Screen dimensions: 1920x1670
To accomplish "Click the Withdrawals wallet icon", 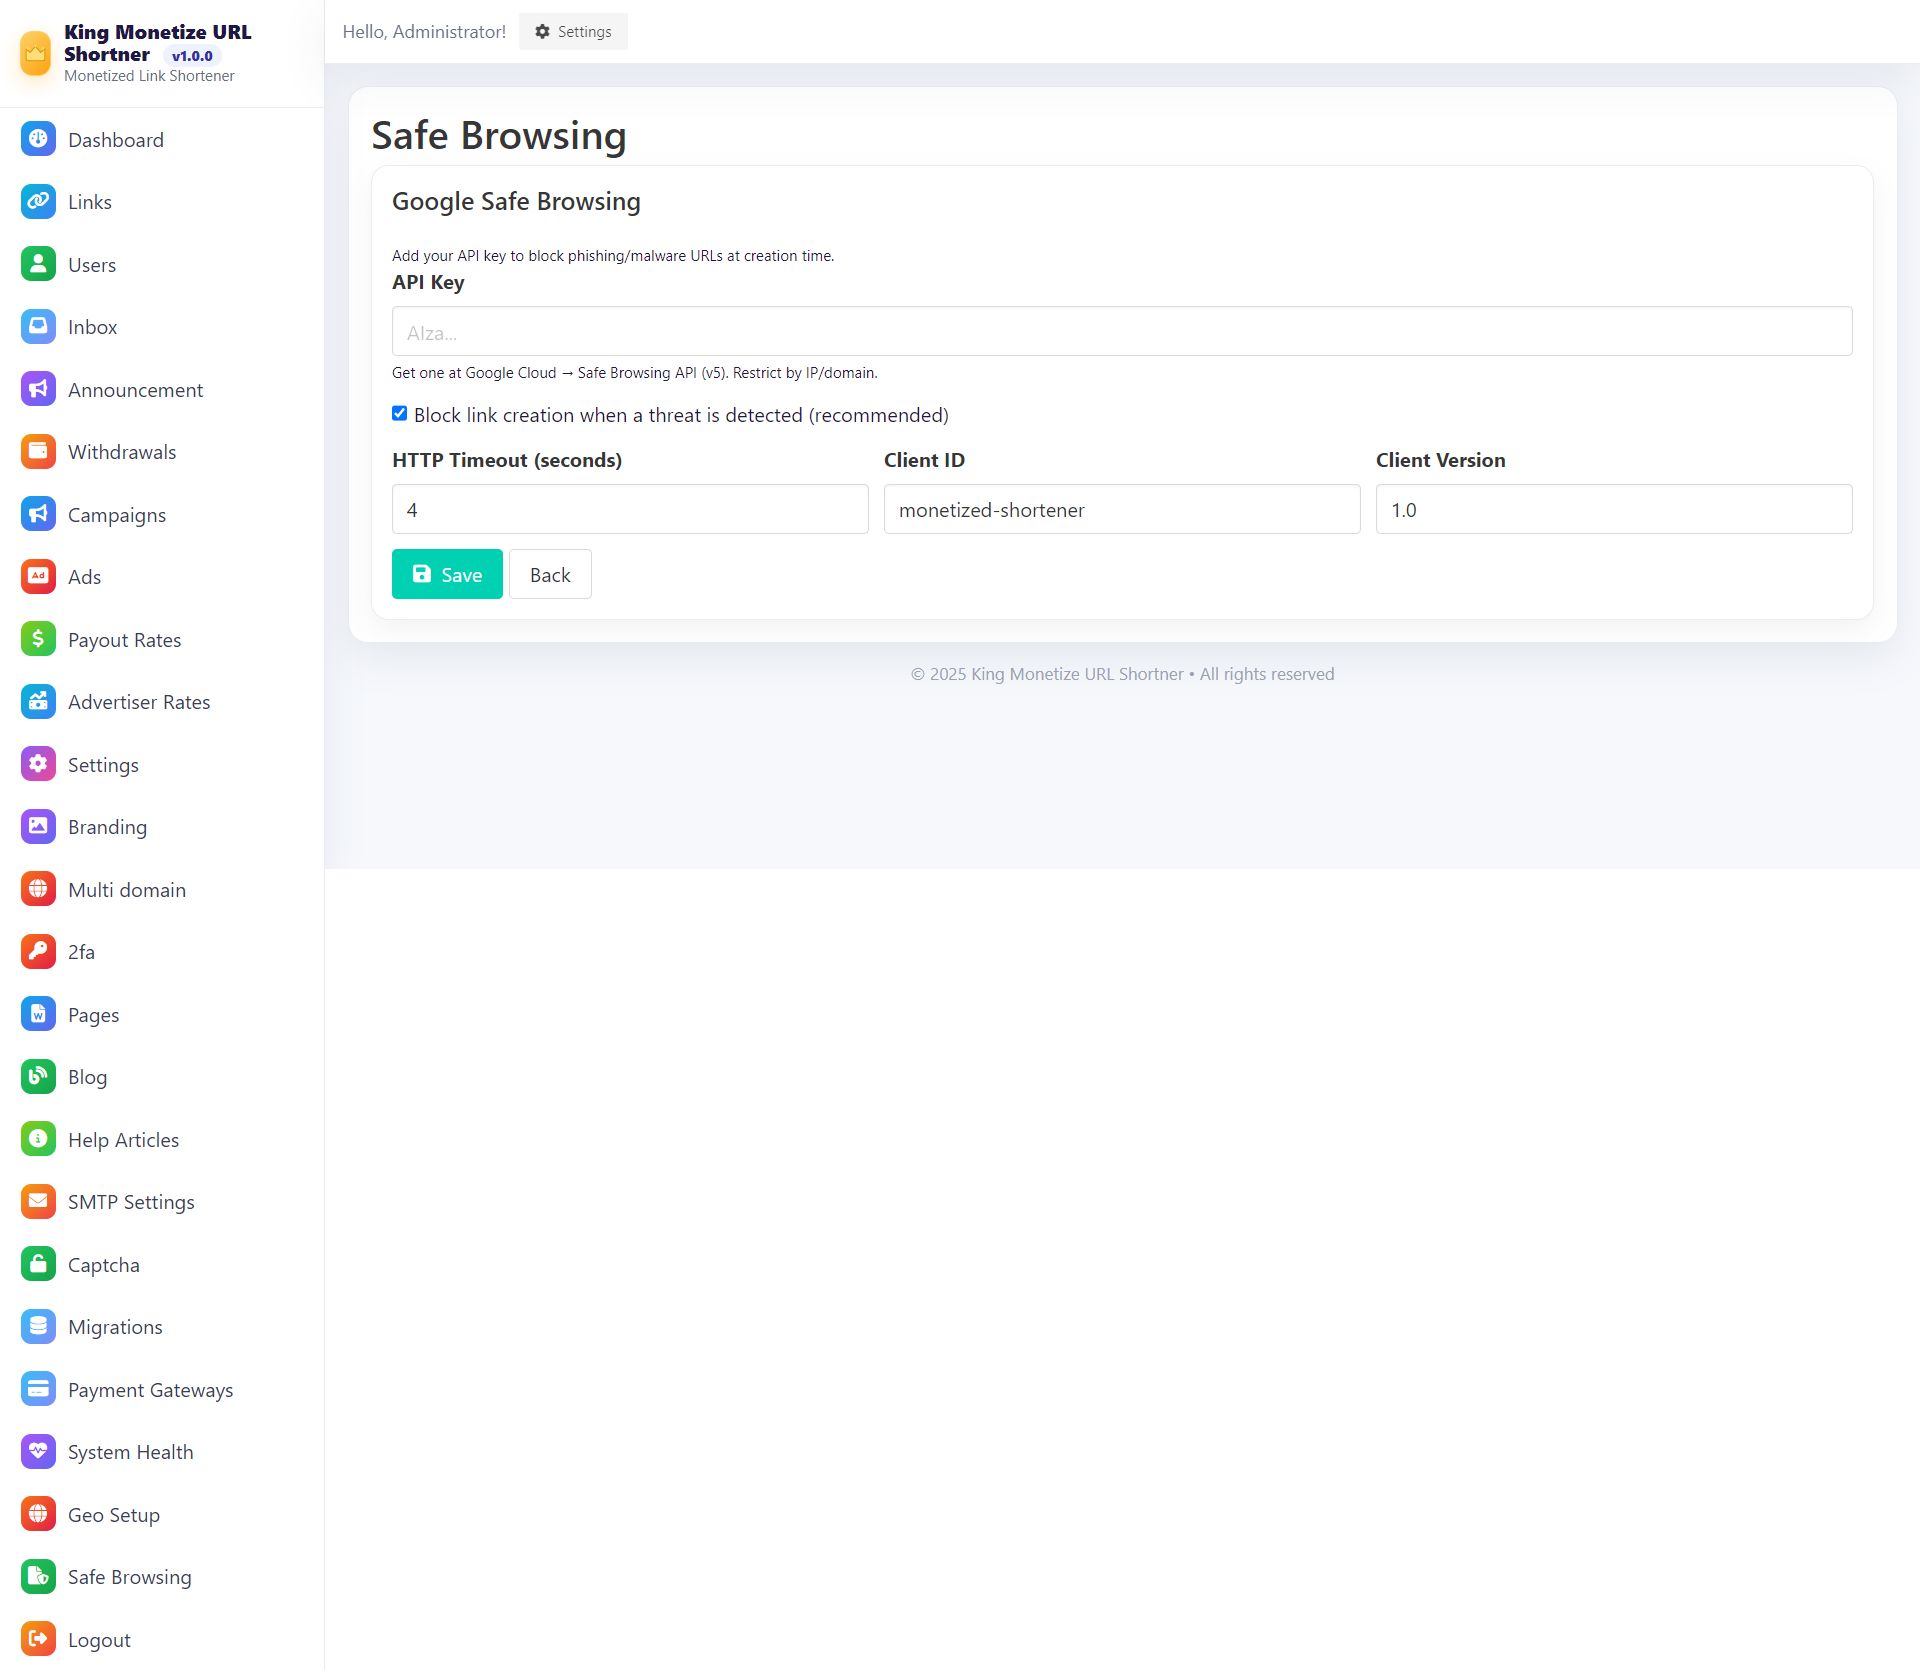I will pos(38,451).
